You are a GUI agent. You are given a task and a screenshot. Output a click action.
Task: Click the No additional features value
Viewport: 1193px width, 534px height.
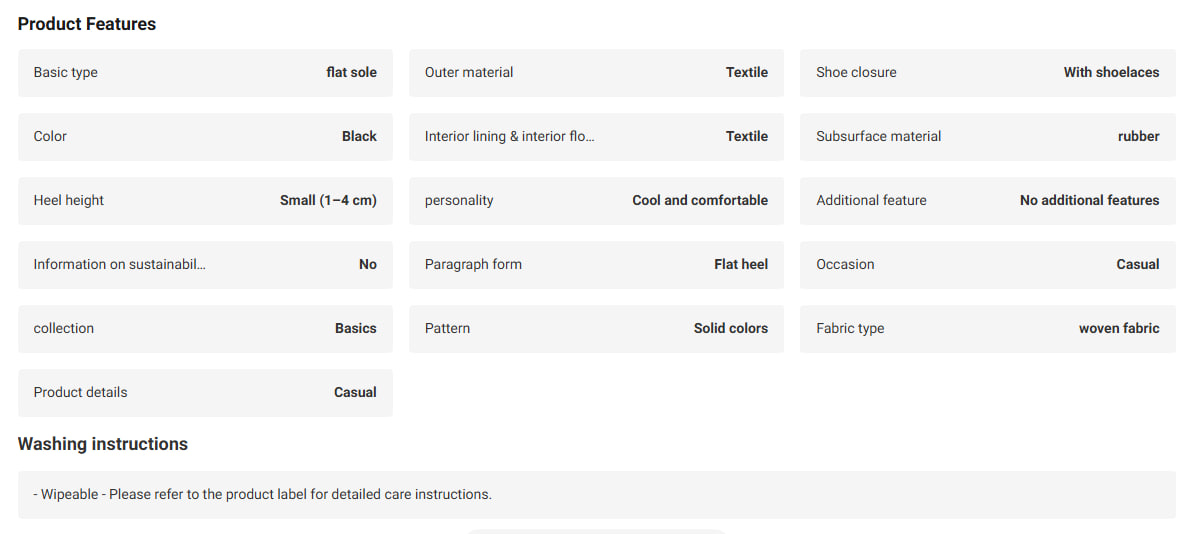pyautogui.click(x=1090, y=201)
